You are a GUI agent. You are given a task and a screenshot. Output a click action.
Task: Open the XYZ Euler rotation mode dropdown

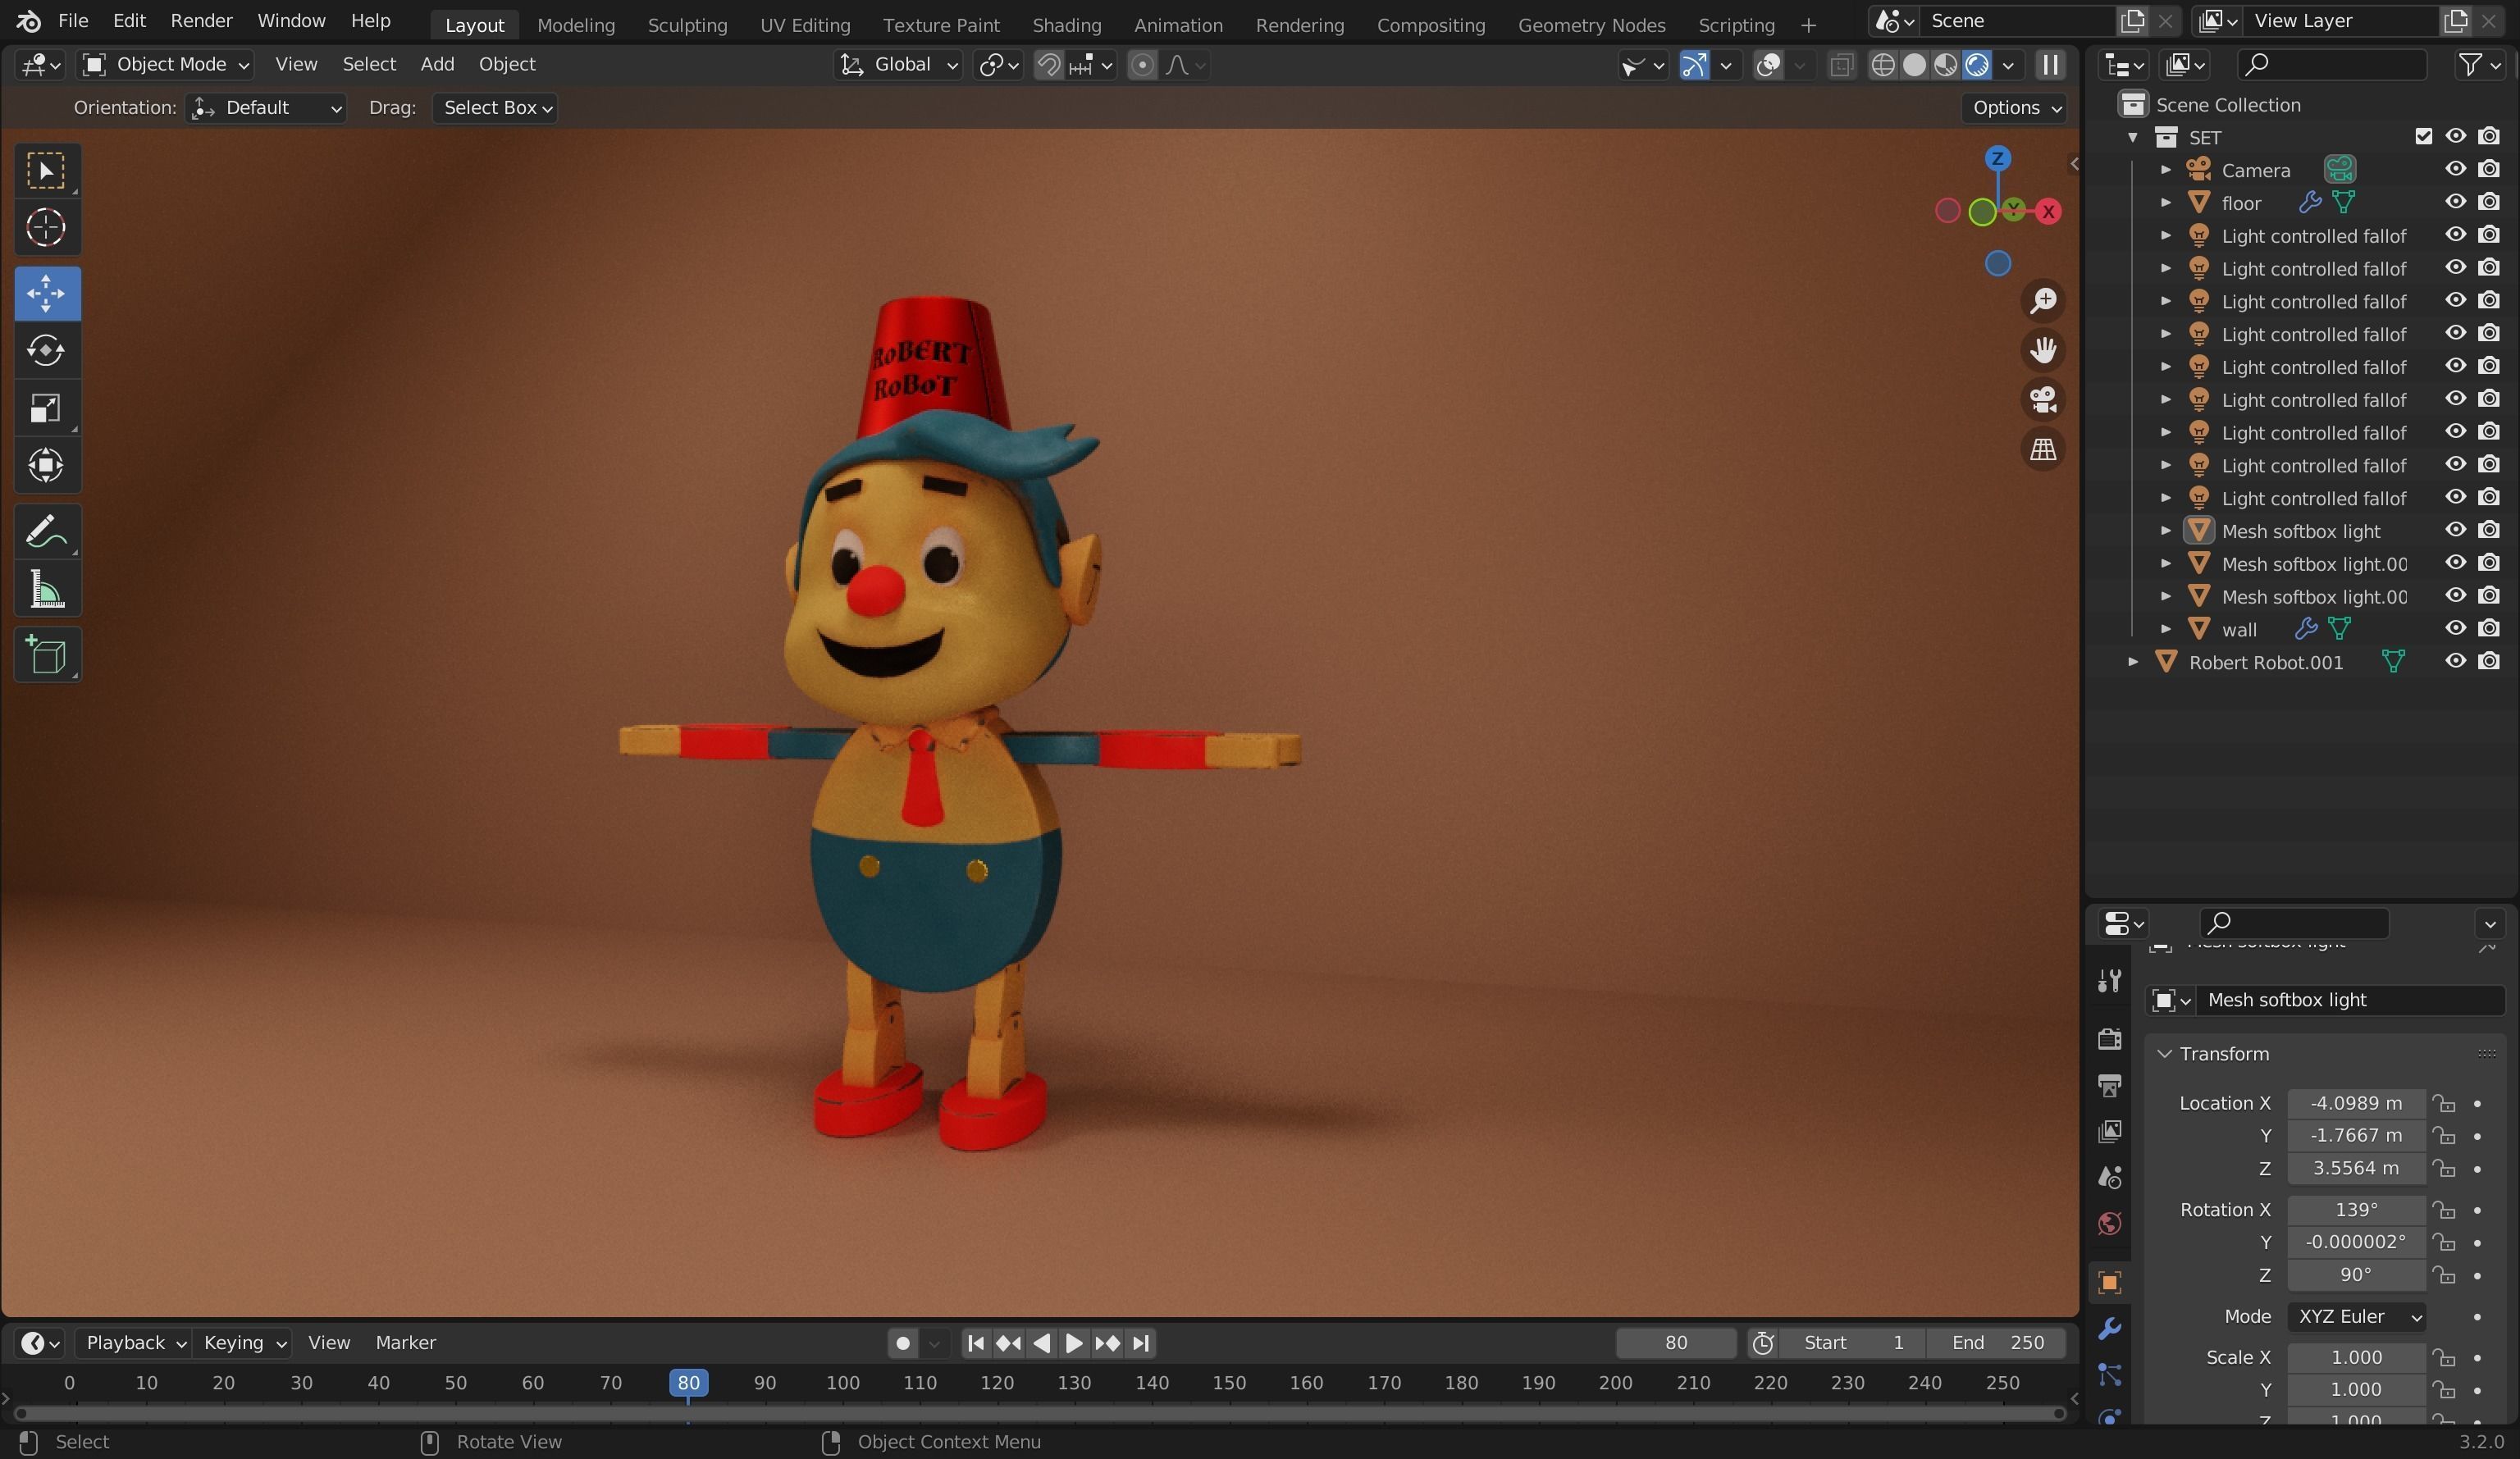tap(2356, 1316)
